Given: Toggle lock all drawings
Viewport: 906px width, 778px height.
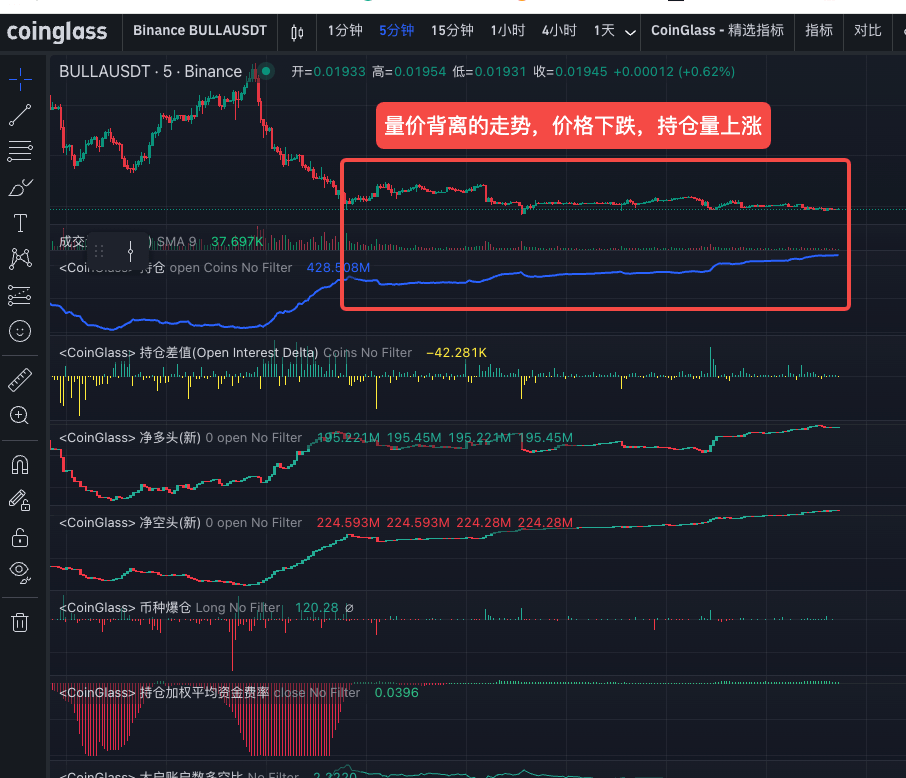Looking at the screenshot, I should tap(20, 537).
